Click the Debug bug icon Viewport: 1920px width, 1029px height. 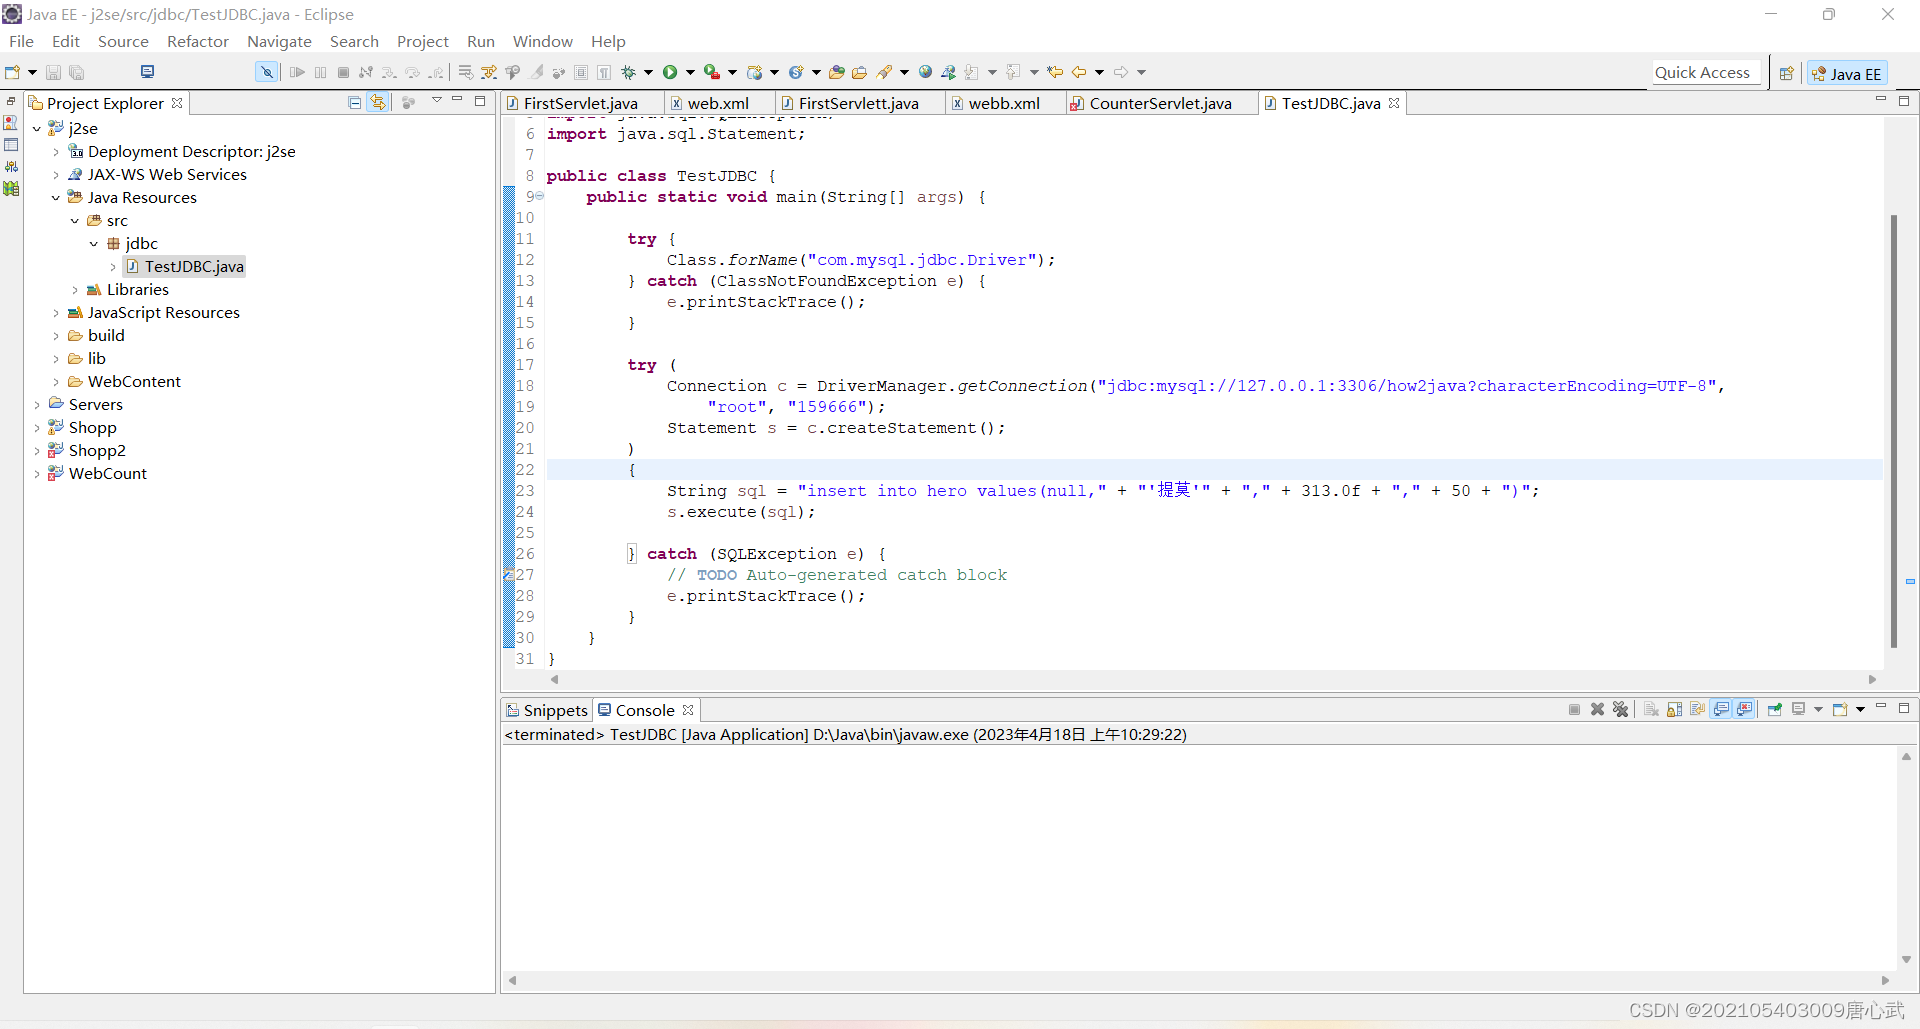629,72
